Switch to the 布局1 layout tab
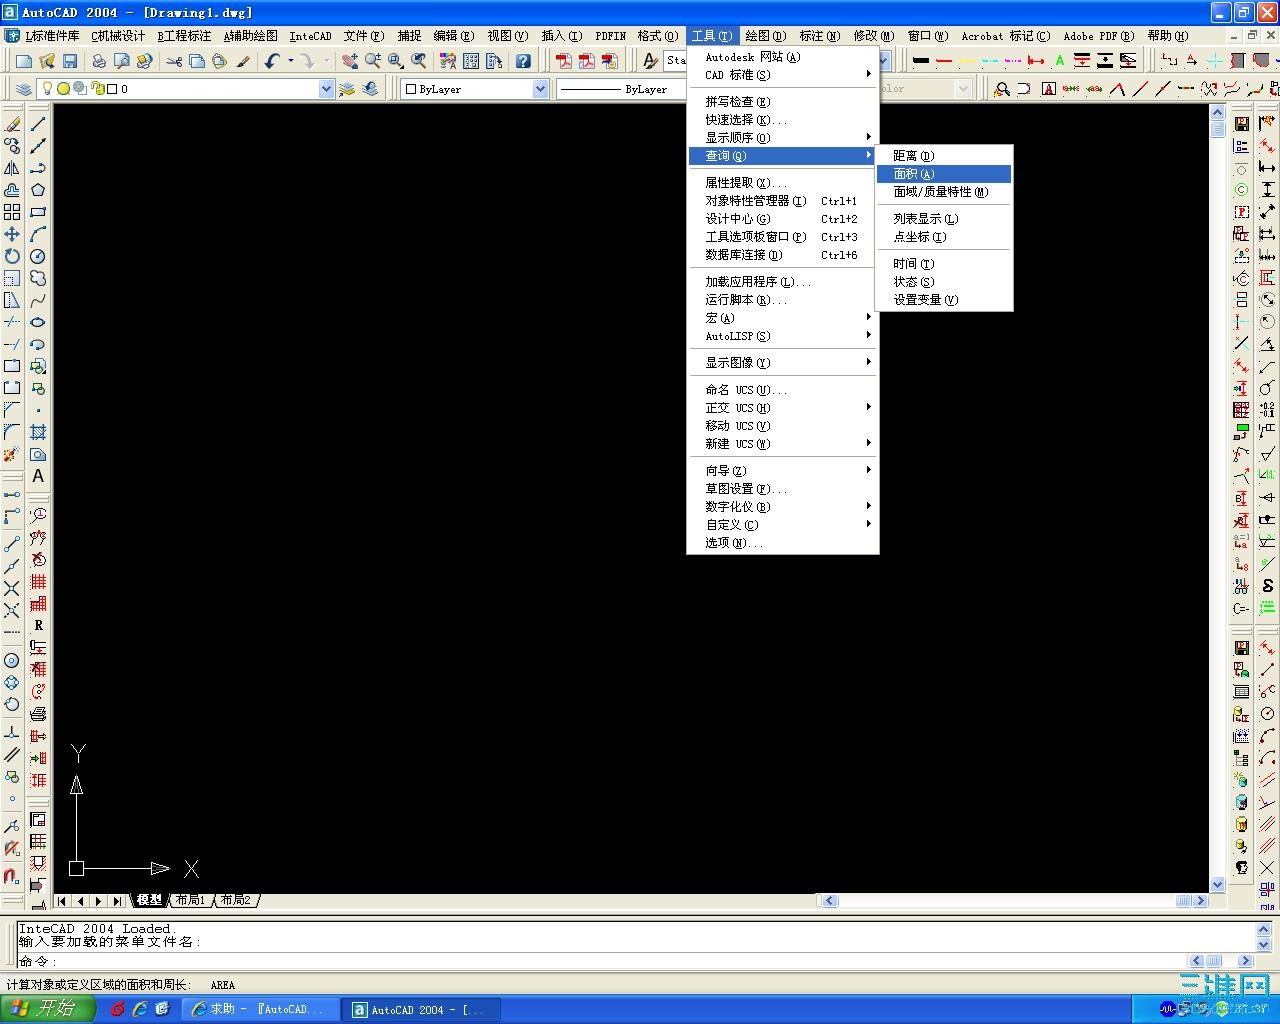The height and width of the screenshot is (1024, 1280). (x=191, y=900)
